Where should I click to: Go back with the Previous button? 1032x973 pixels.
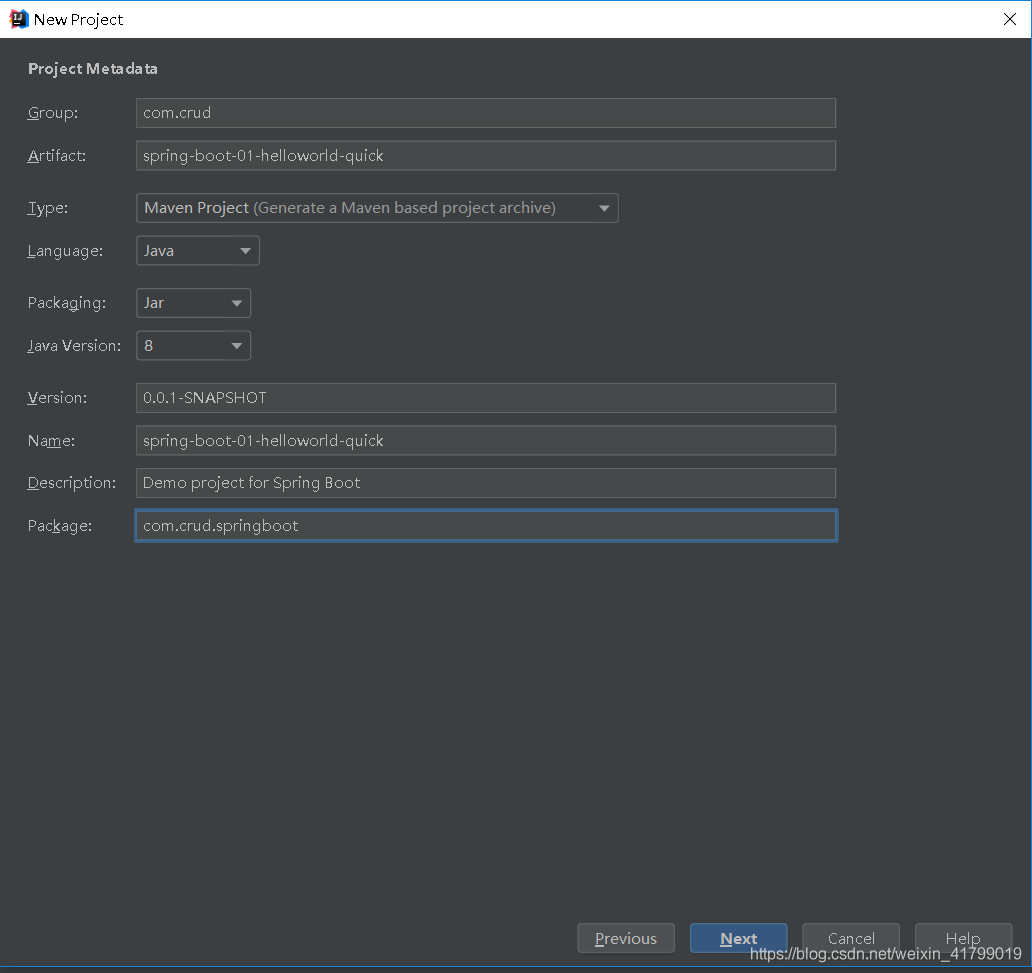coord(626,938)
